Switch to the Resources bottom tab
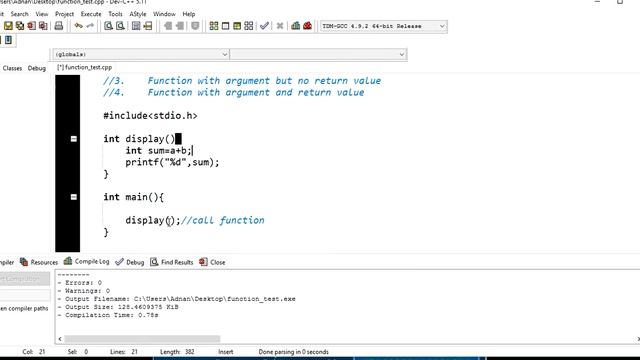The width and height of the screenshot is (640, 360). click(x=39, y=262)
